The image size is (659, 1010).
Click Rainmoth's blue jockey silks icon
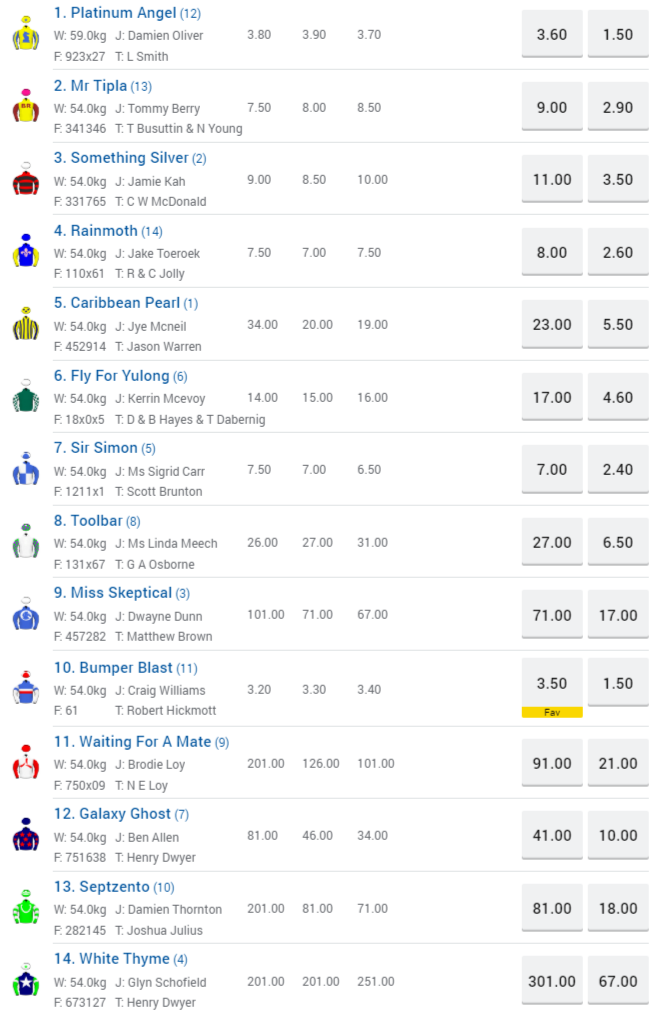25,253
